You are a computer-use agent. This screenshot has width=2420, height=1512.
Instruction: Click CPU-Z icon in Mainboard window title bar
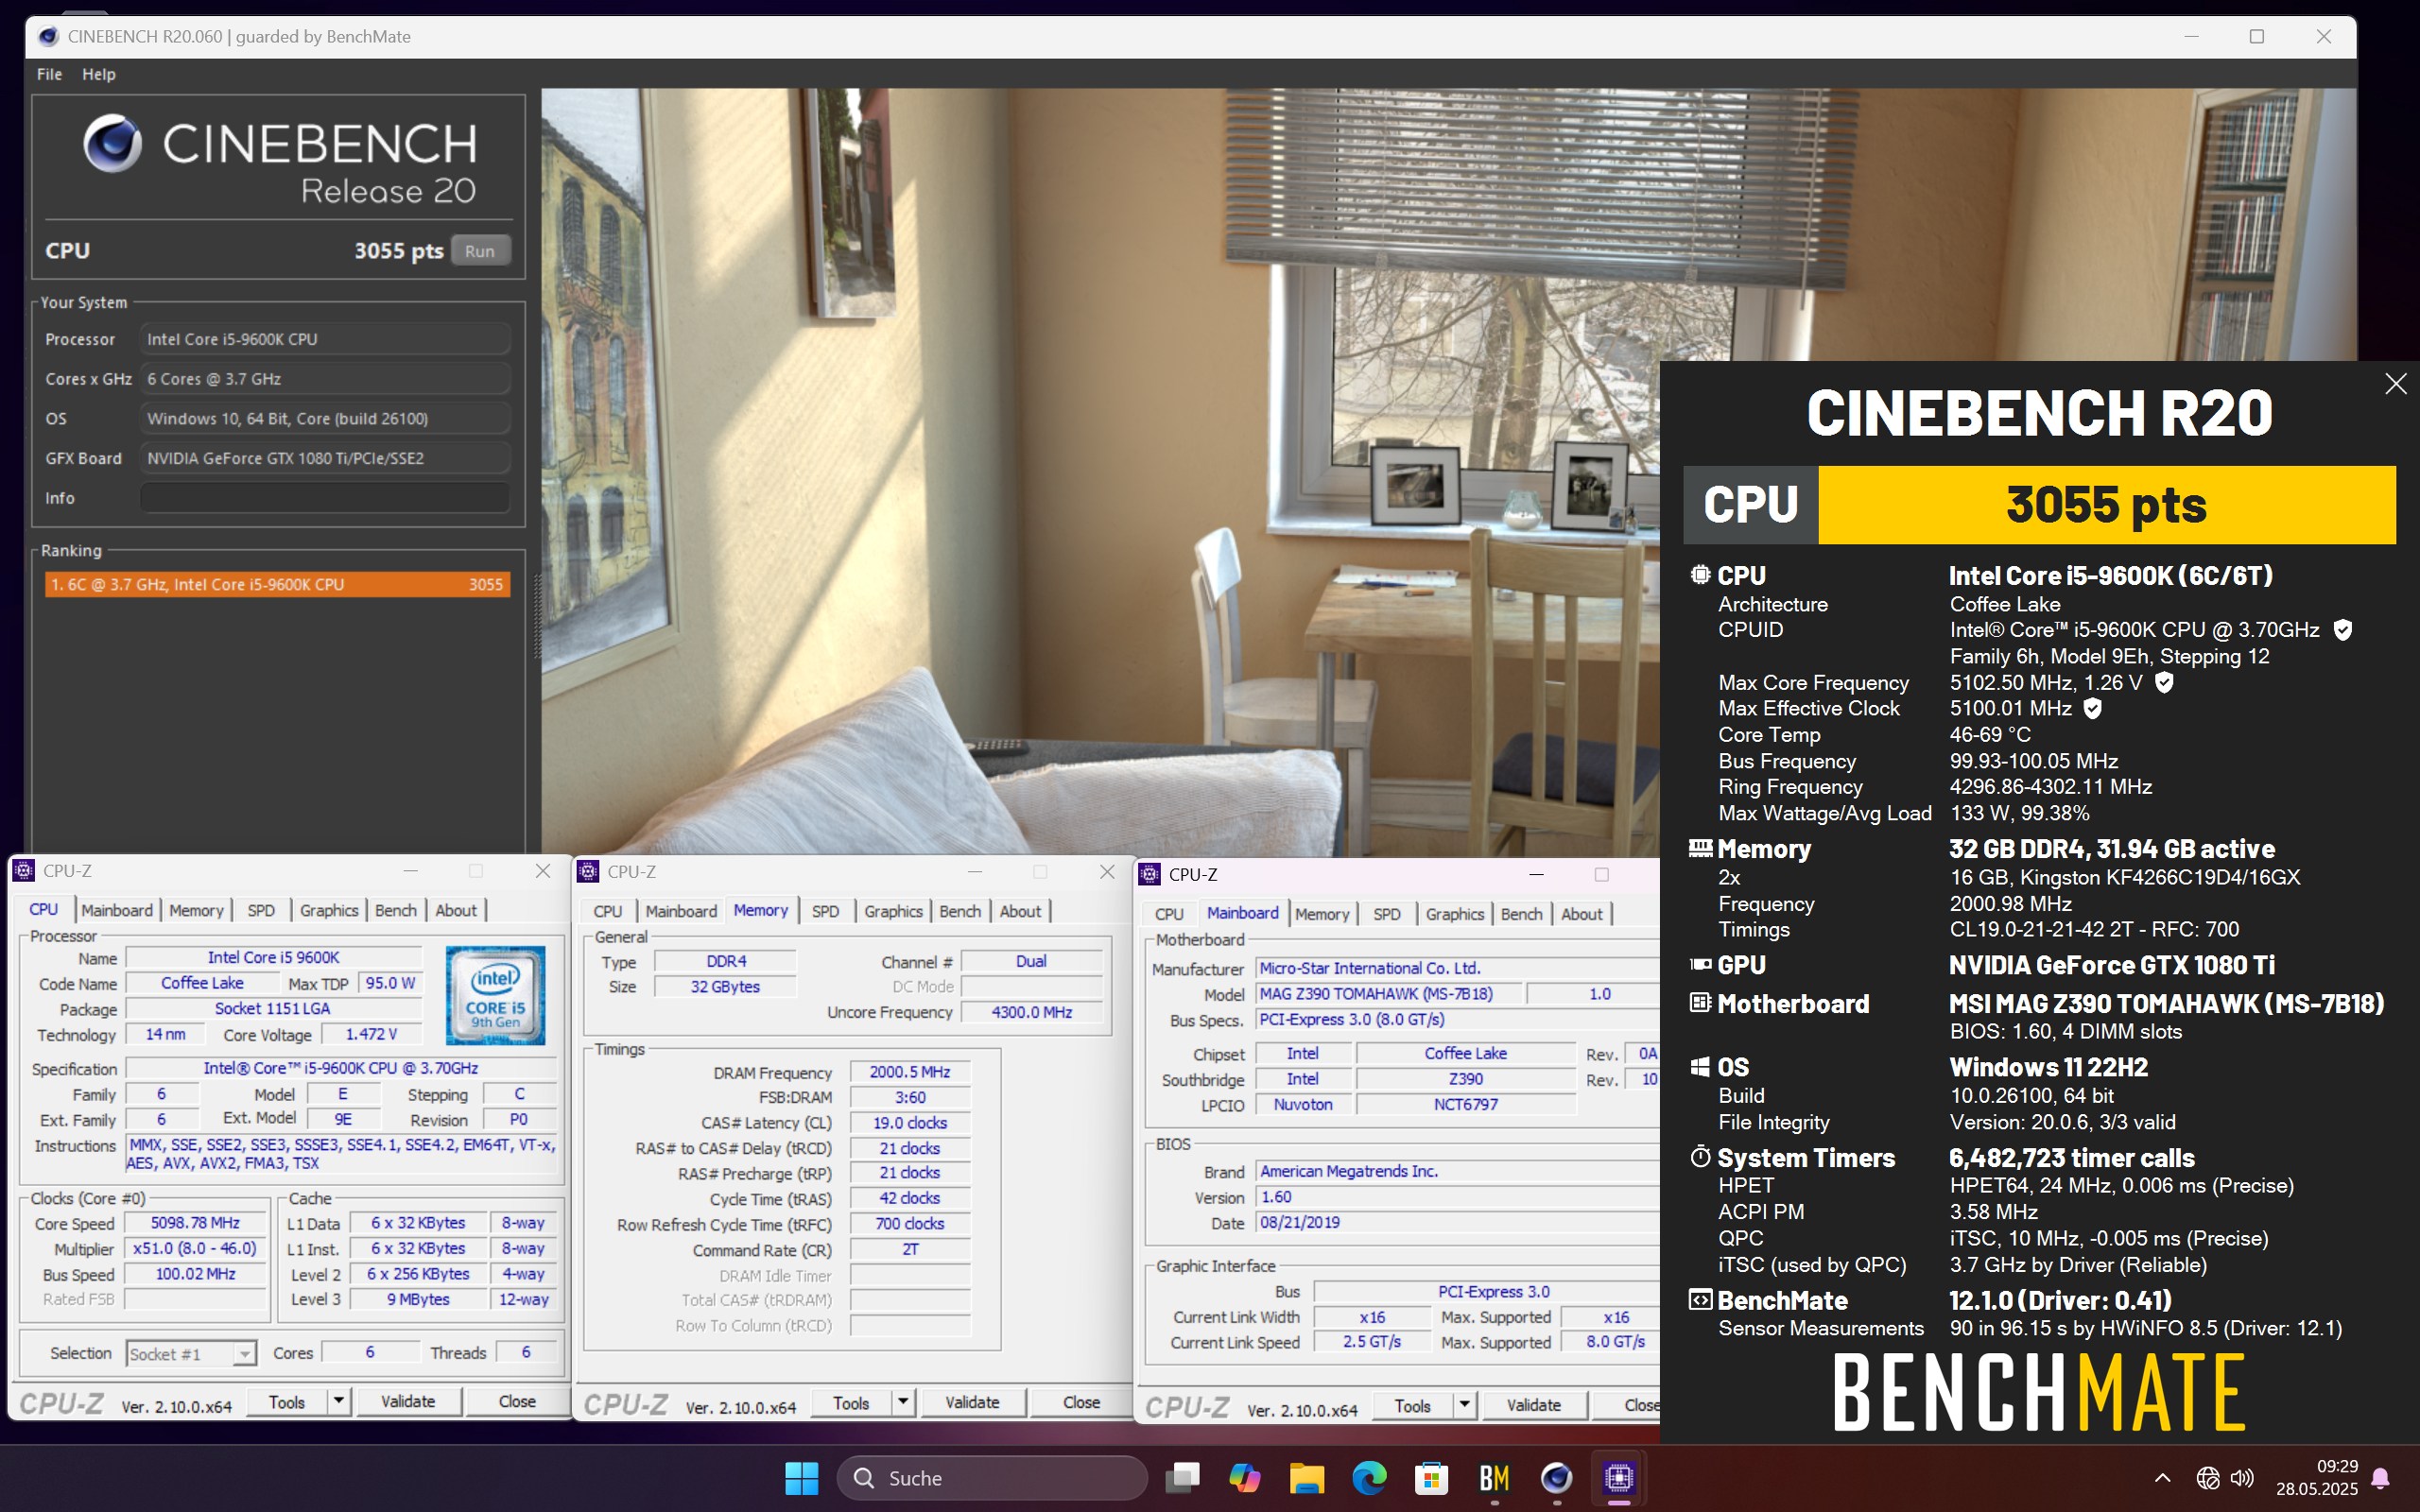click(x=1150, y=875)
